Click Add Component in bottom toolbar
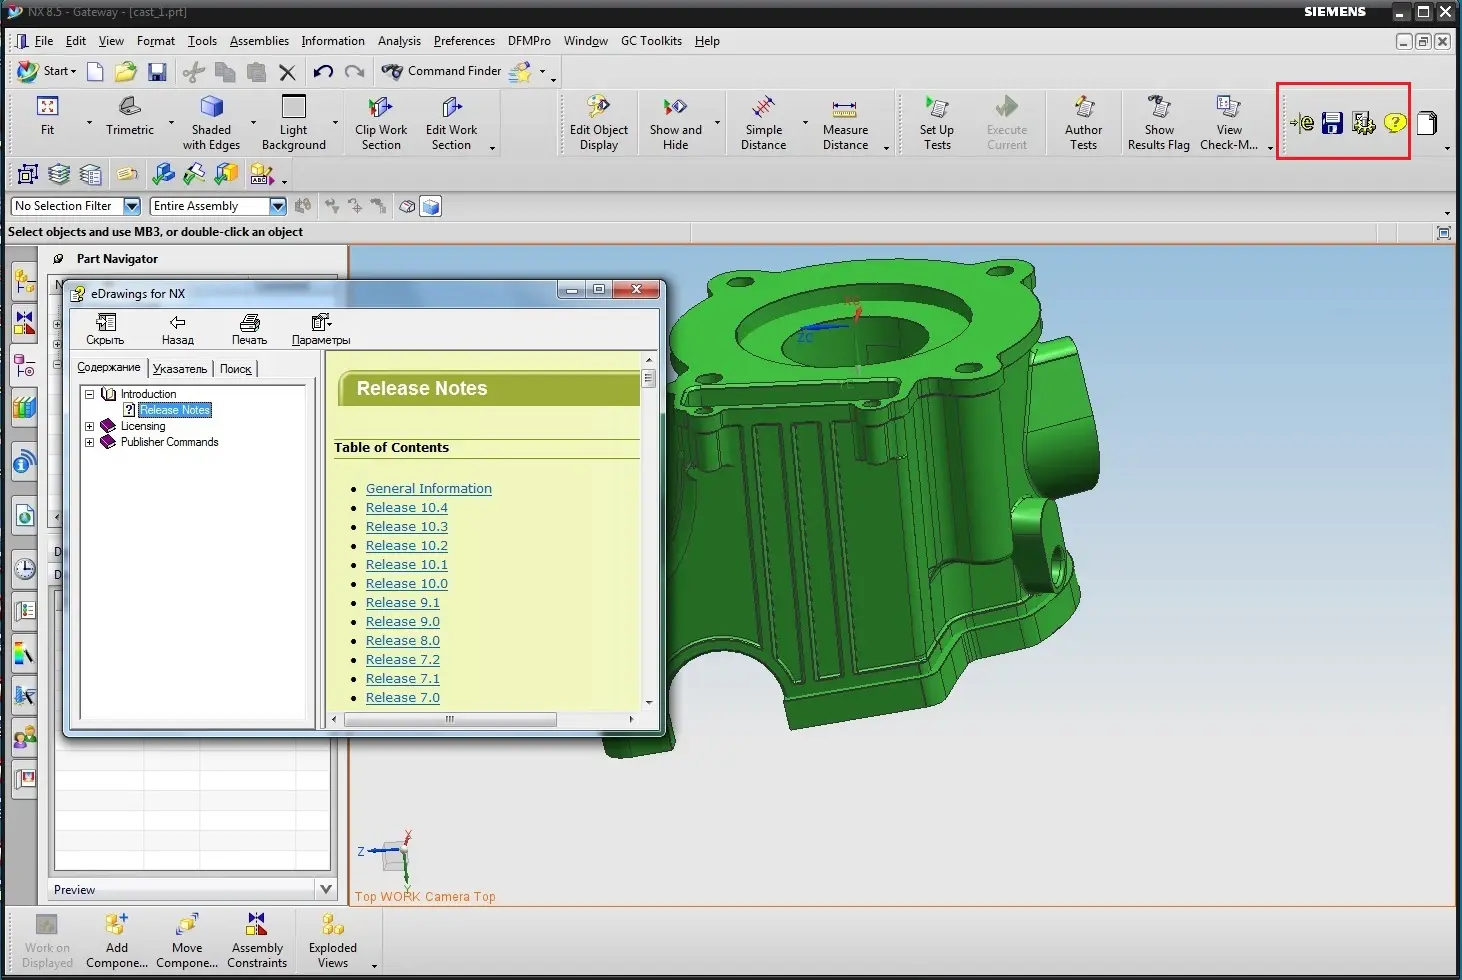 [x=117, y=940]
